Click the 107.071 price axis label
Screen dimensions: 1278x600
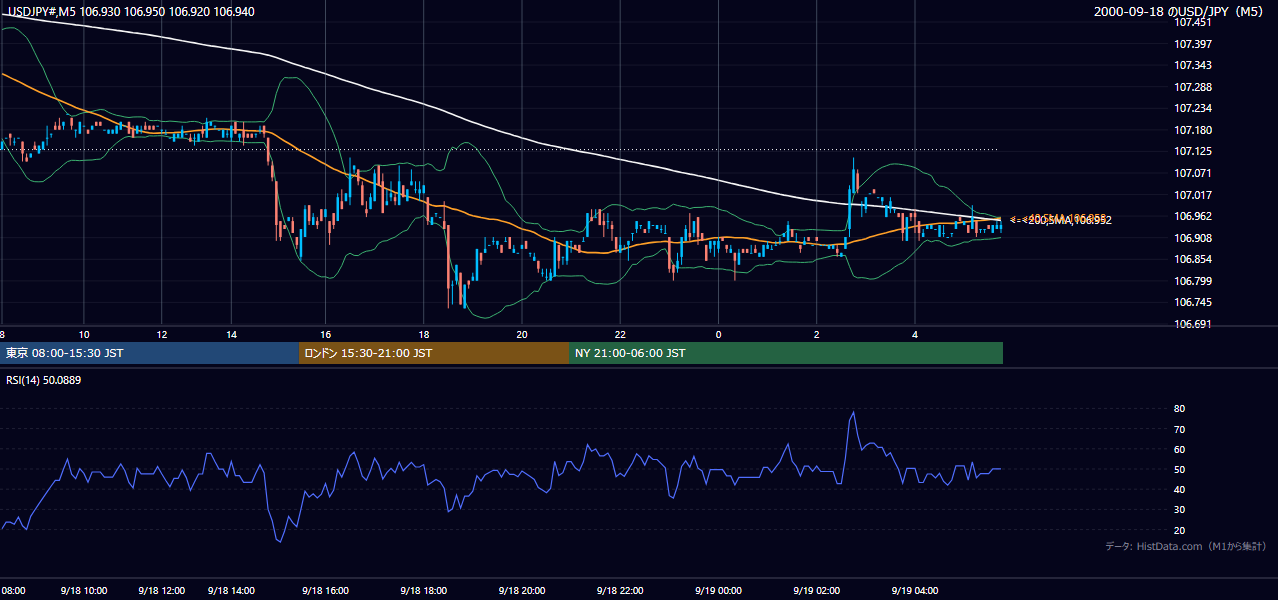(x=1194, y=173)
